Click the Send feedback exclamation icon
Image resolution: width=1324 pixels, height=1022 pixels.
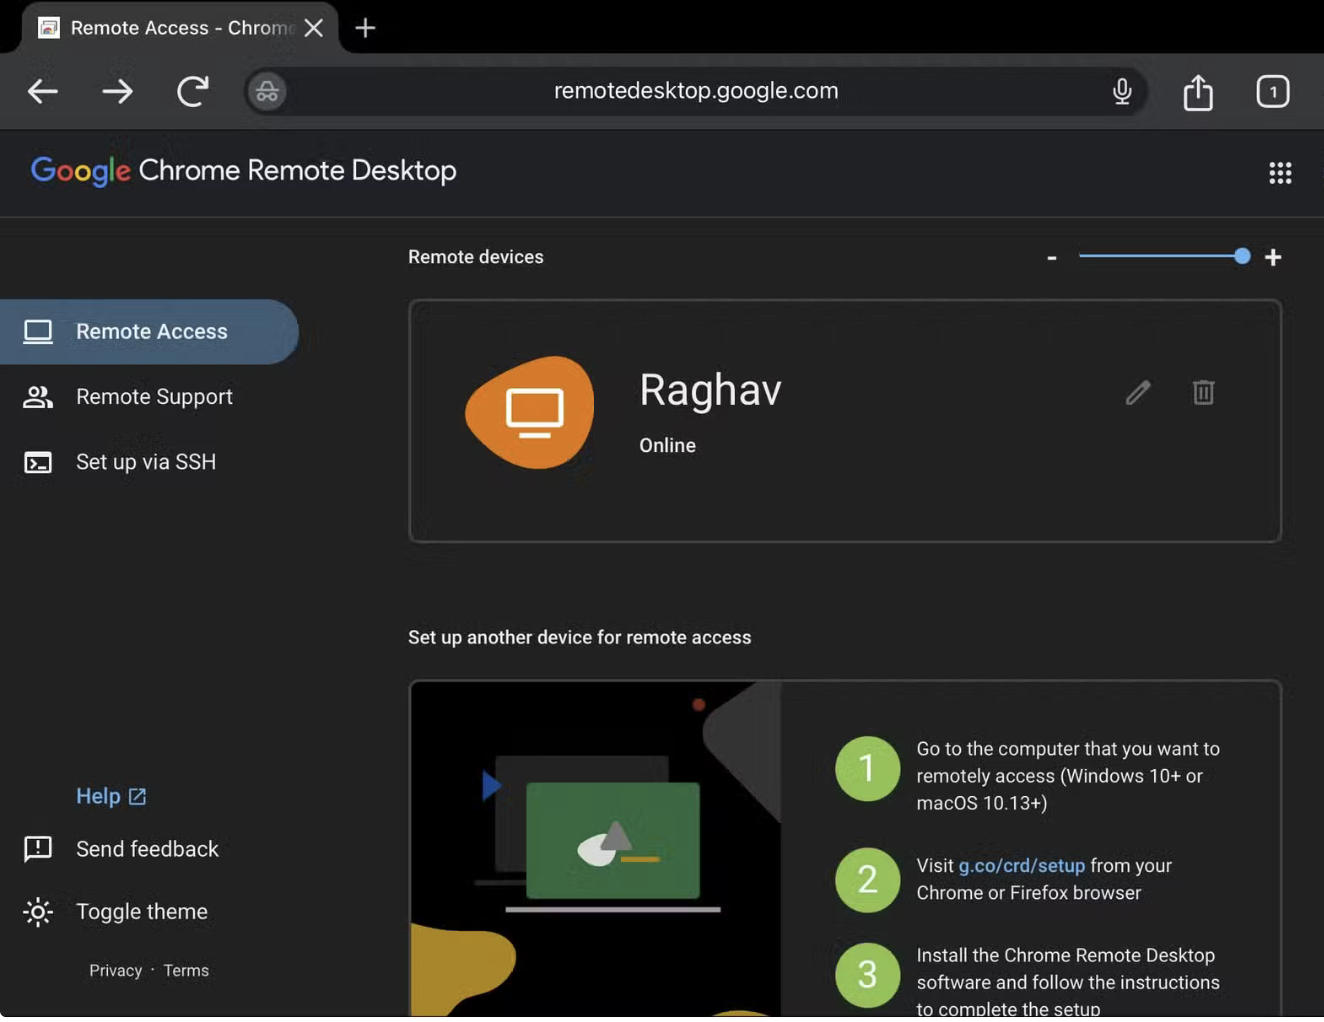pyautogui.click(x=38, y=849)
